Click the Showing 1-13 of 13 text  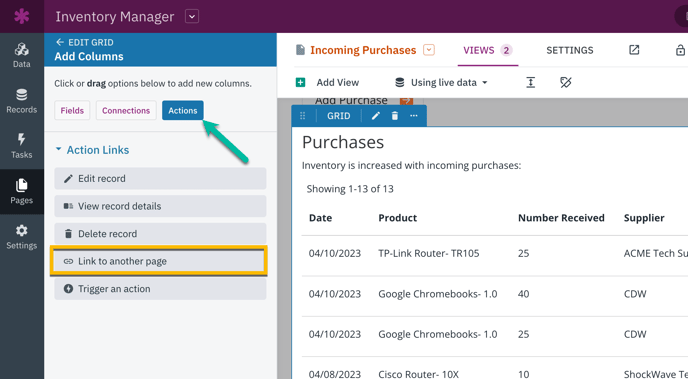coord(350,189)
